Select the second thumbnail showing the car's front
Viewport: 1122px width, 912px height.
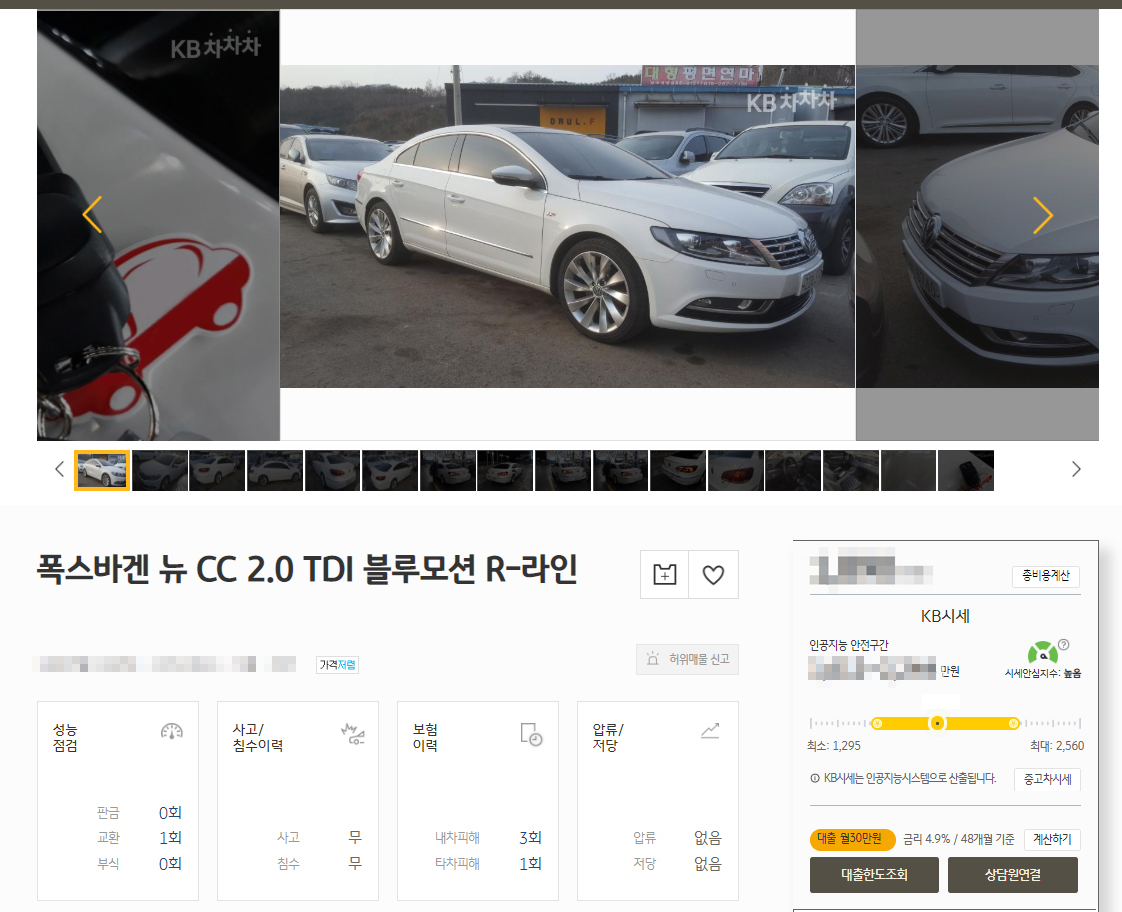[x=160, y=471]
